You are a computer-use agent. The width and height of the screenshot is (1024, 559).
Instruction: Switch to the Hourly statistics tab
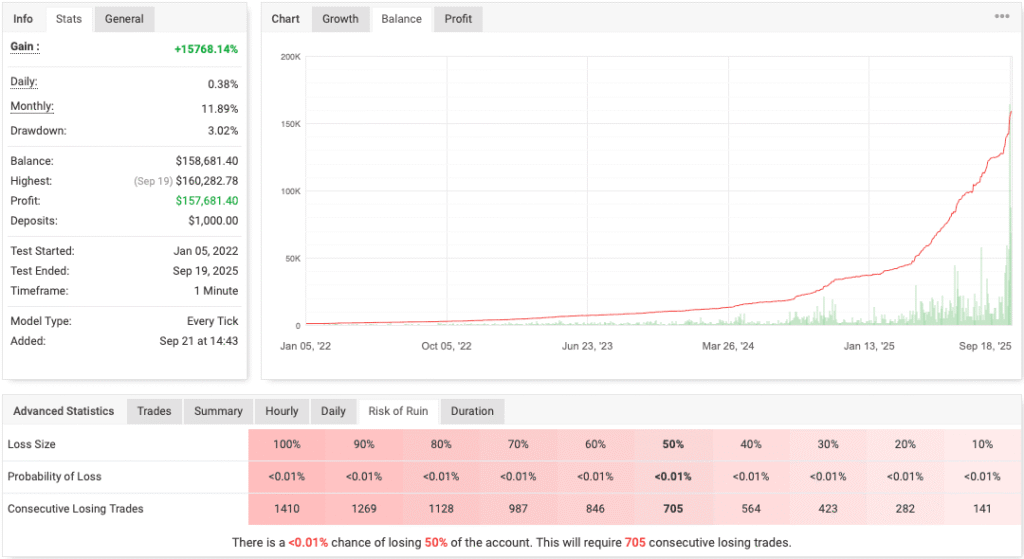[x=282, y=411]
